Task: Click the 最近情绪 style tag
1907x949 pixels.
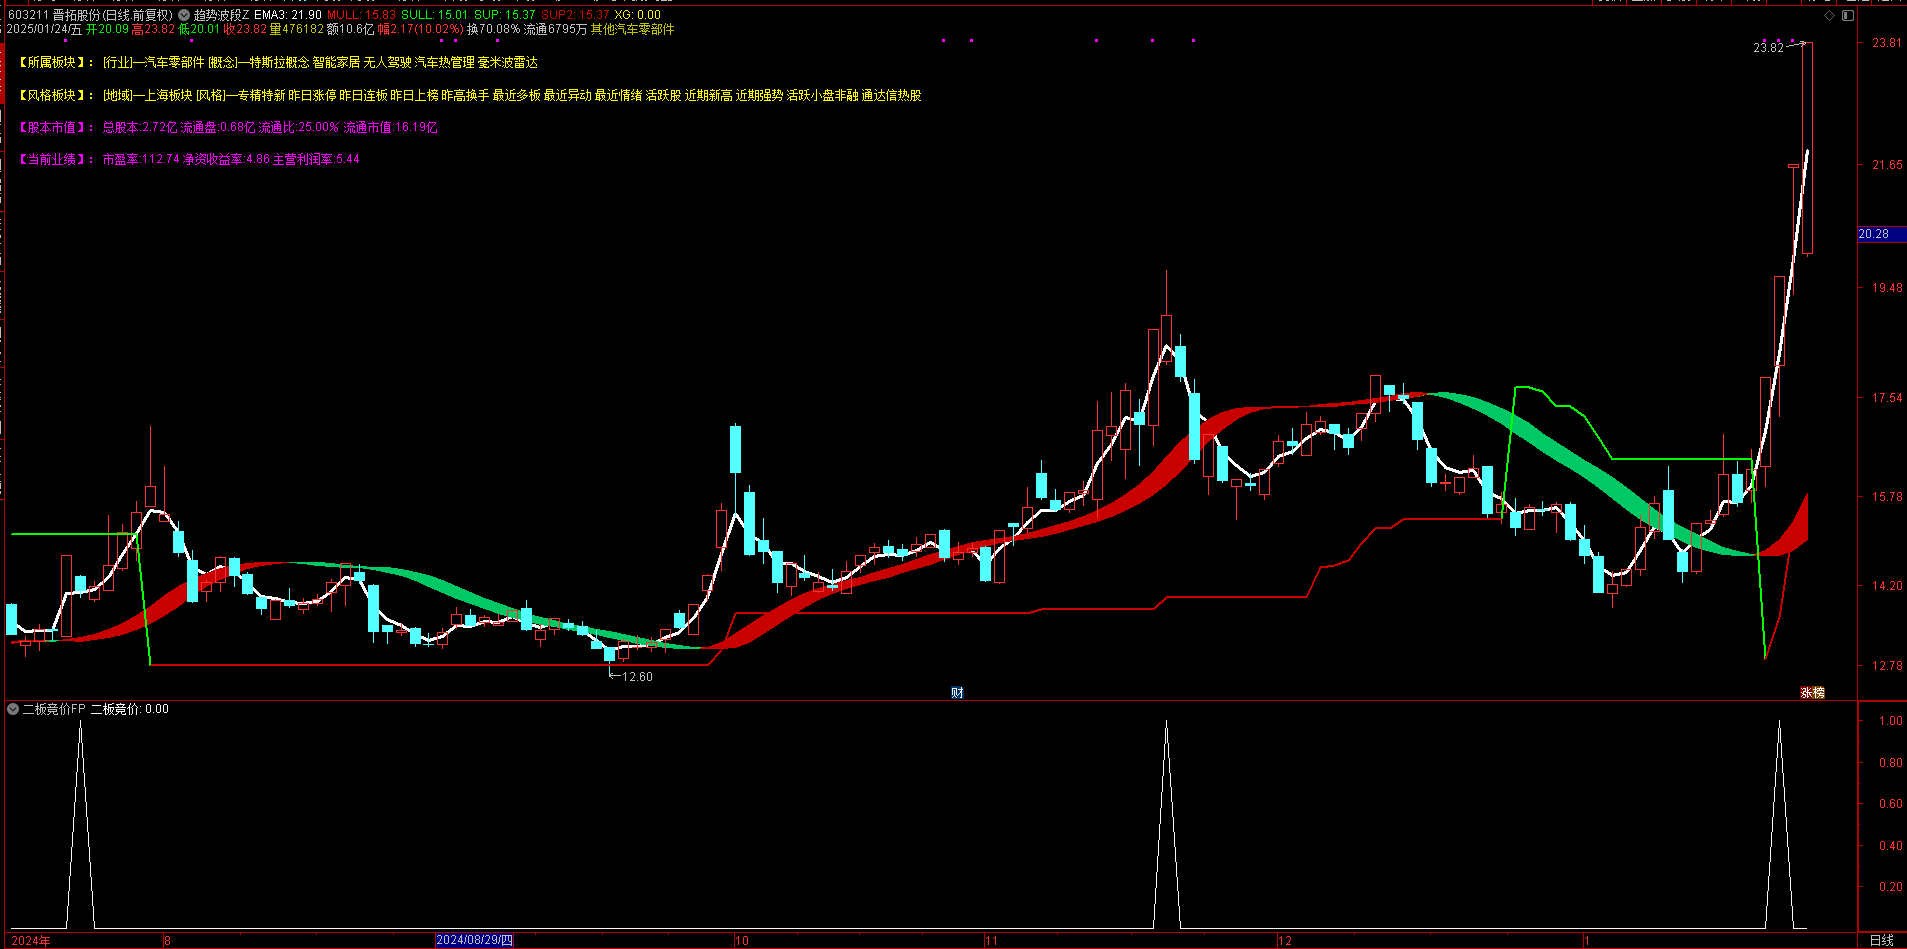Action: click(x=618, y=95)
